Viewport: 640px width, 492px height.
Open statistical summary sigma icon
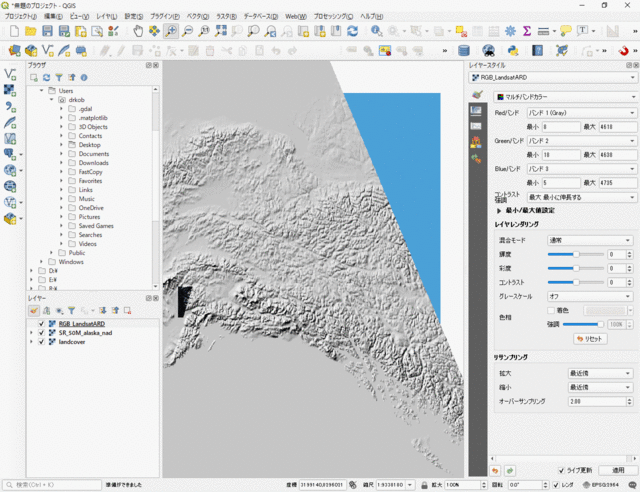527,31
